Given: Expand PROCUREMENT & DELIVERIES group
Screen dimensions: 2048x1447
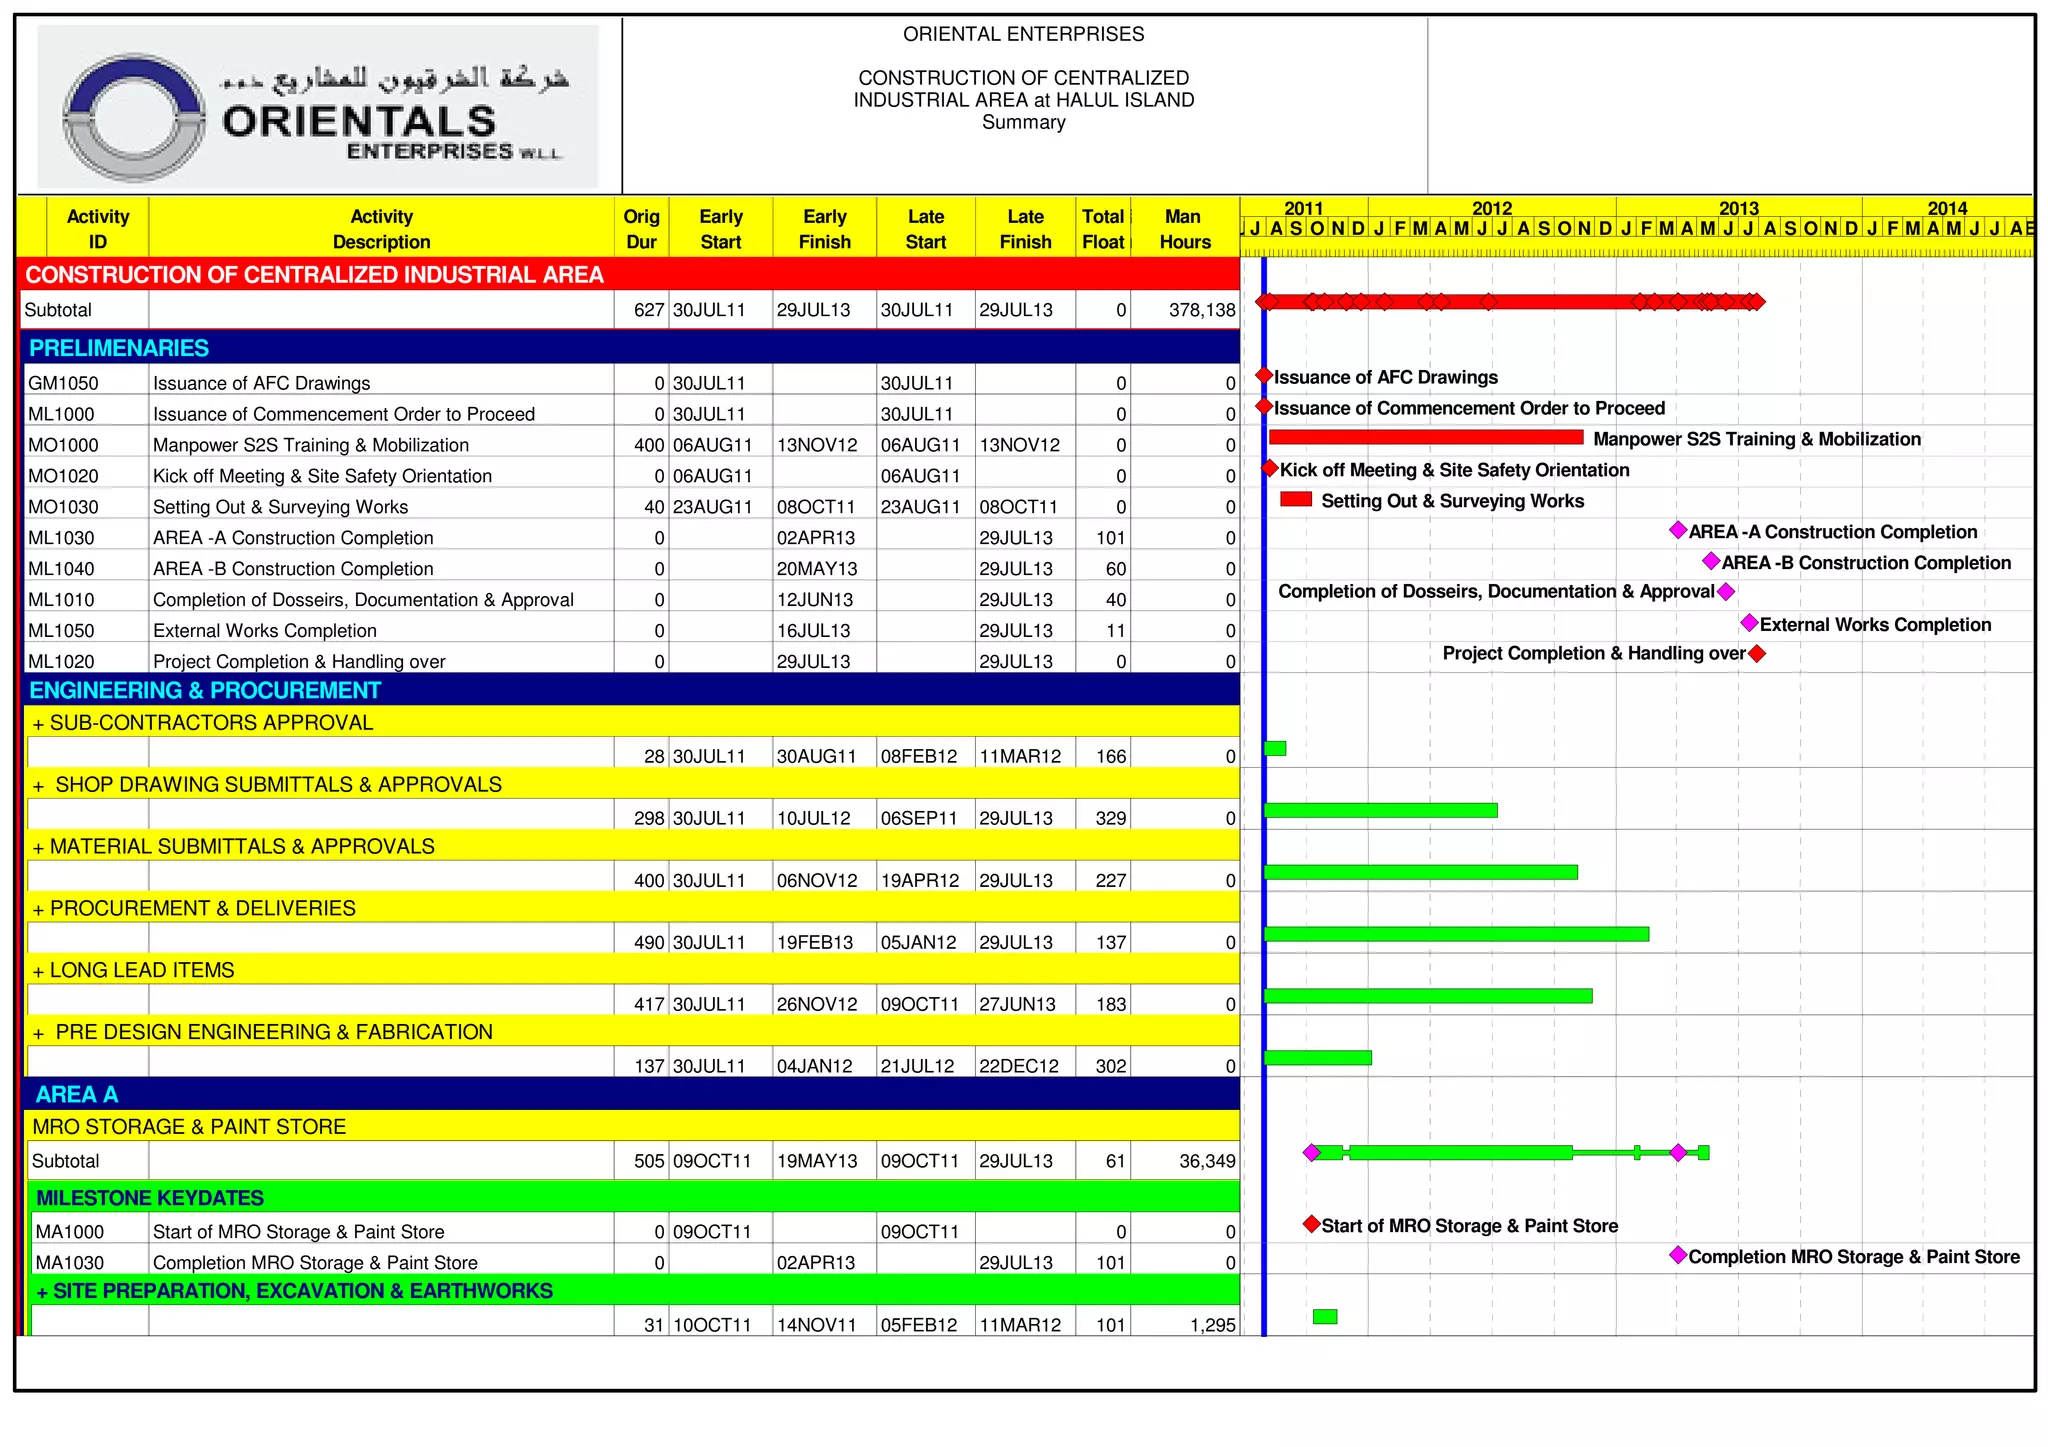Looking at the screenshot, I should pyautogui.click(x=38, y=910).
